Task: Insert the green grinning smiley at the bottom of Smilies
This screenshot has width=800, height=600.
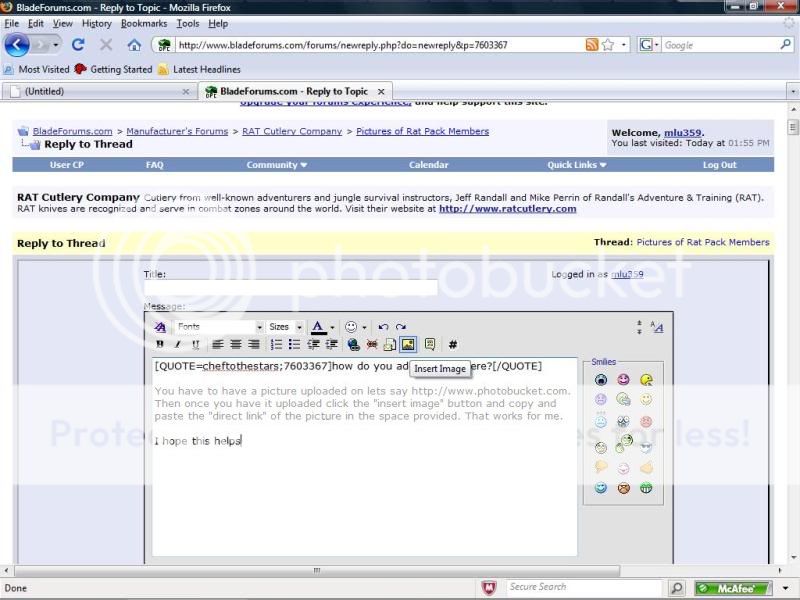Action: click(646, 488)
